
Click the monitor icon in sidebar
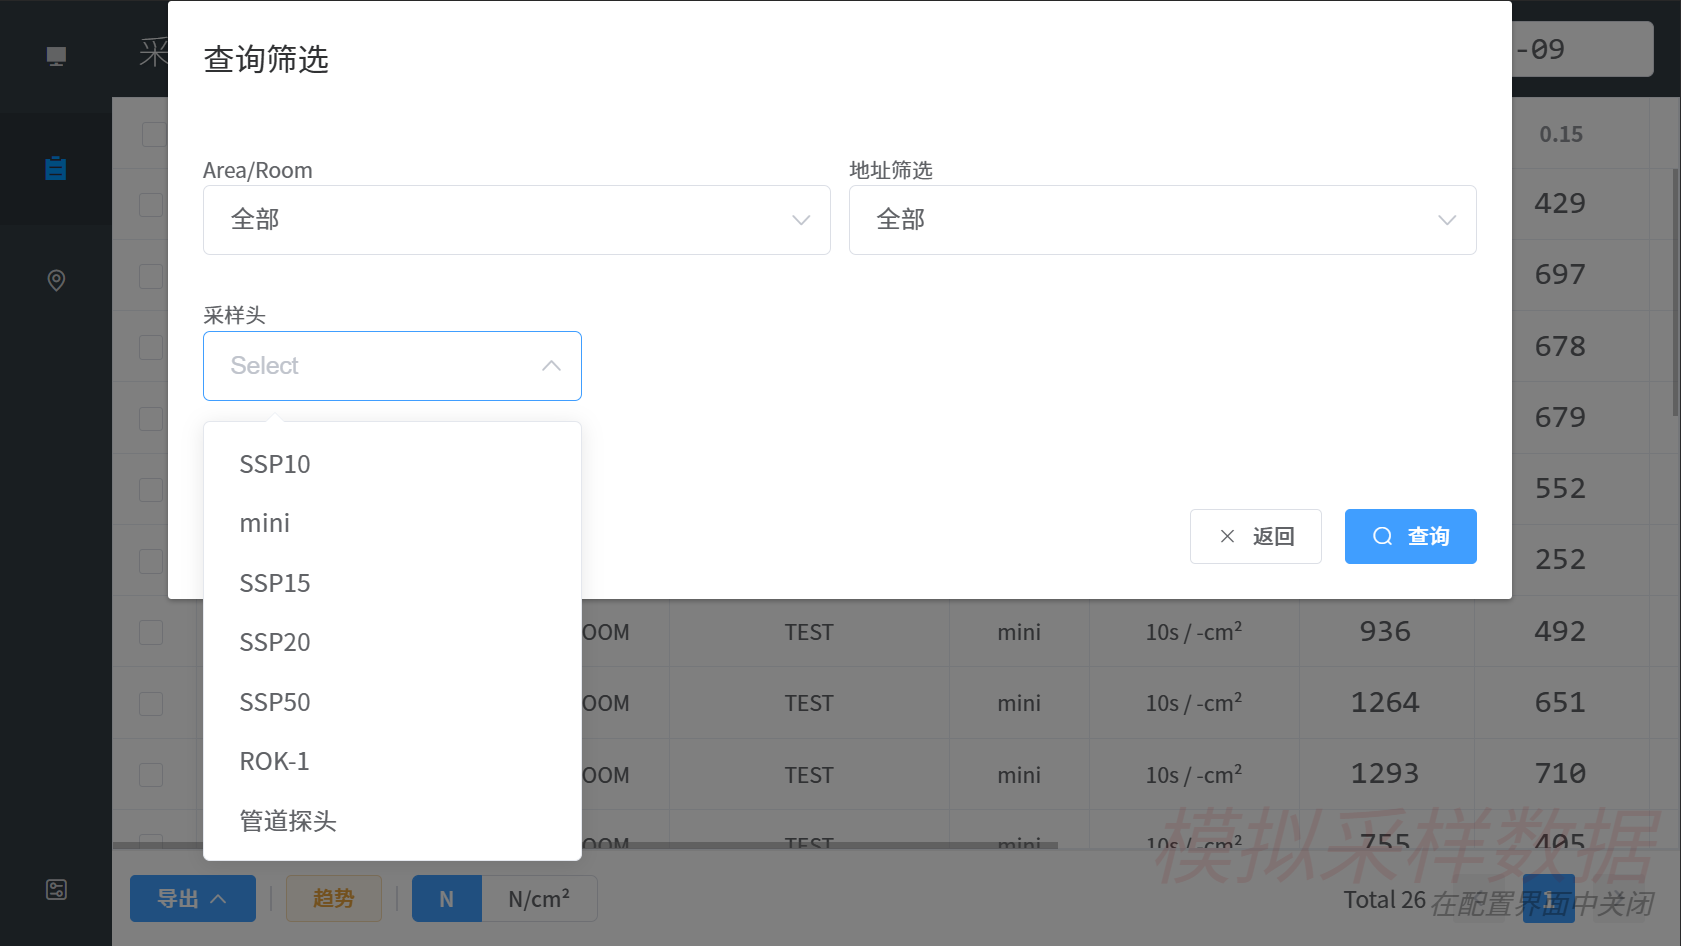click(x=56, y=56)
